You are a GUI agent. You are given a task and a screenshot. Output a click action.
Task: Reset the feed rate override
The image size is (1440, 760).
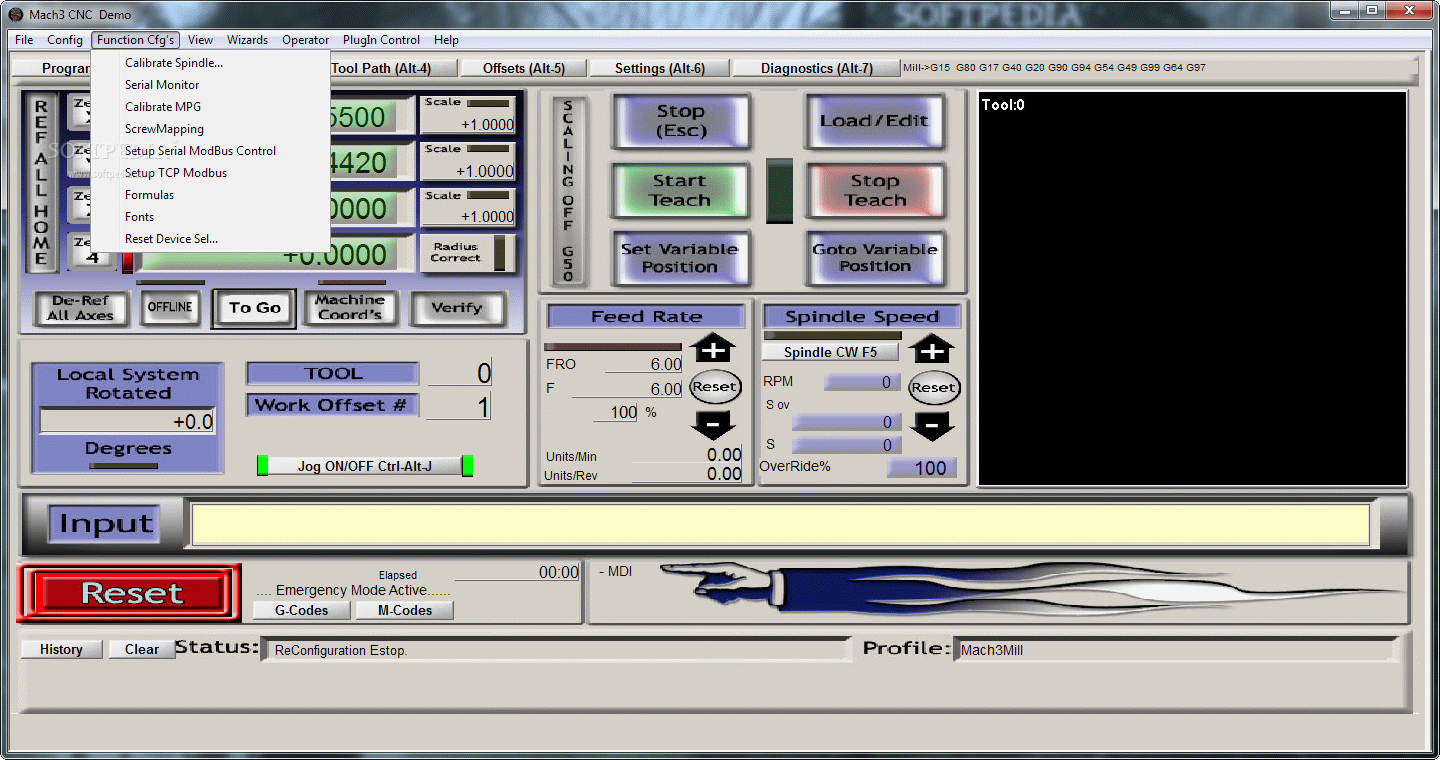pyautogui.click(x=715, y=387)
